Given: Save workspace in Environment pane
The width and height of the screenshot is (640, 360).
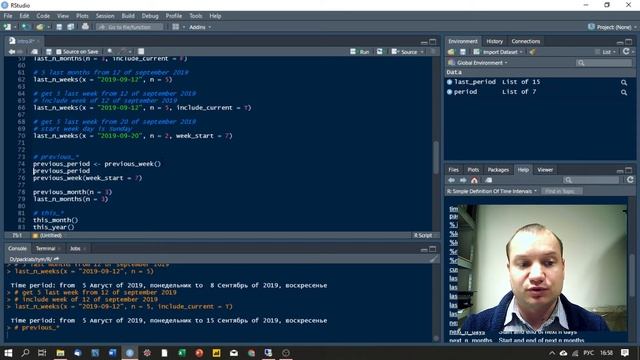Looking at the screenshot, I should (x=462, y=52).
